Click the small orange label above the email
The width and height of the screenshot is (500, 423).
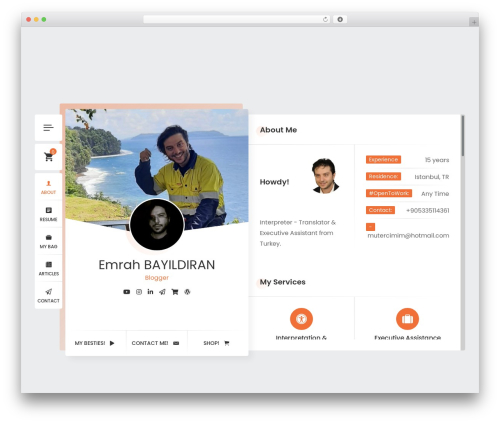[x=370, y=227]
